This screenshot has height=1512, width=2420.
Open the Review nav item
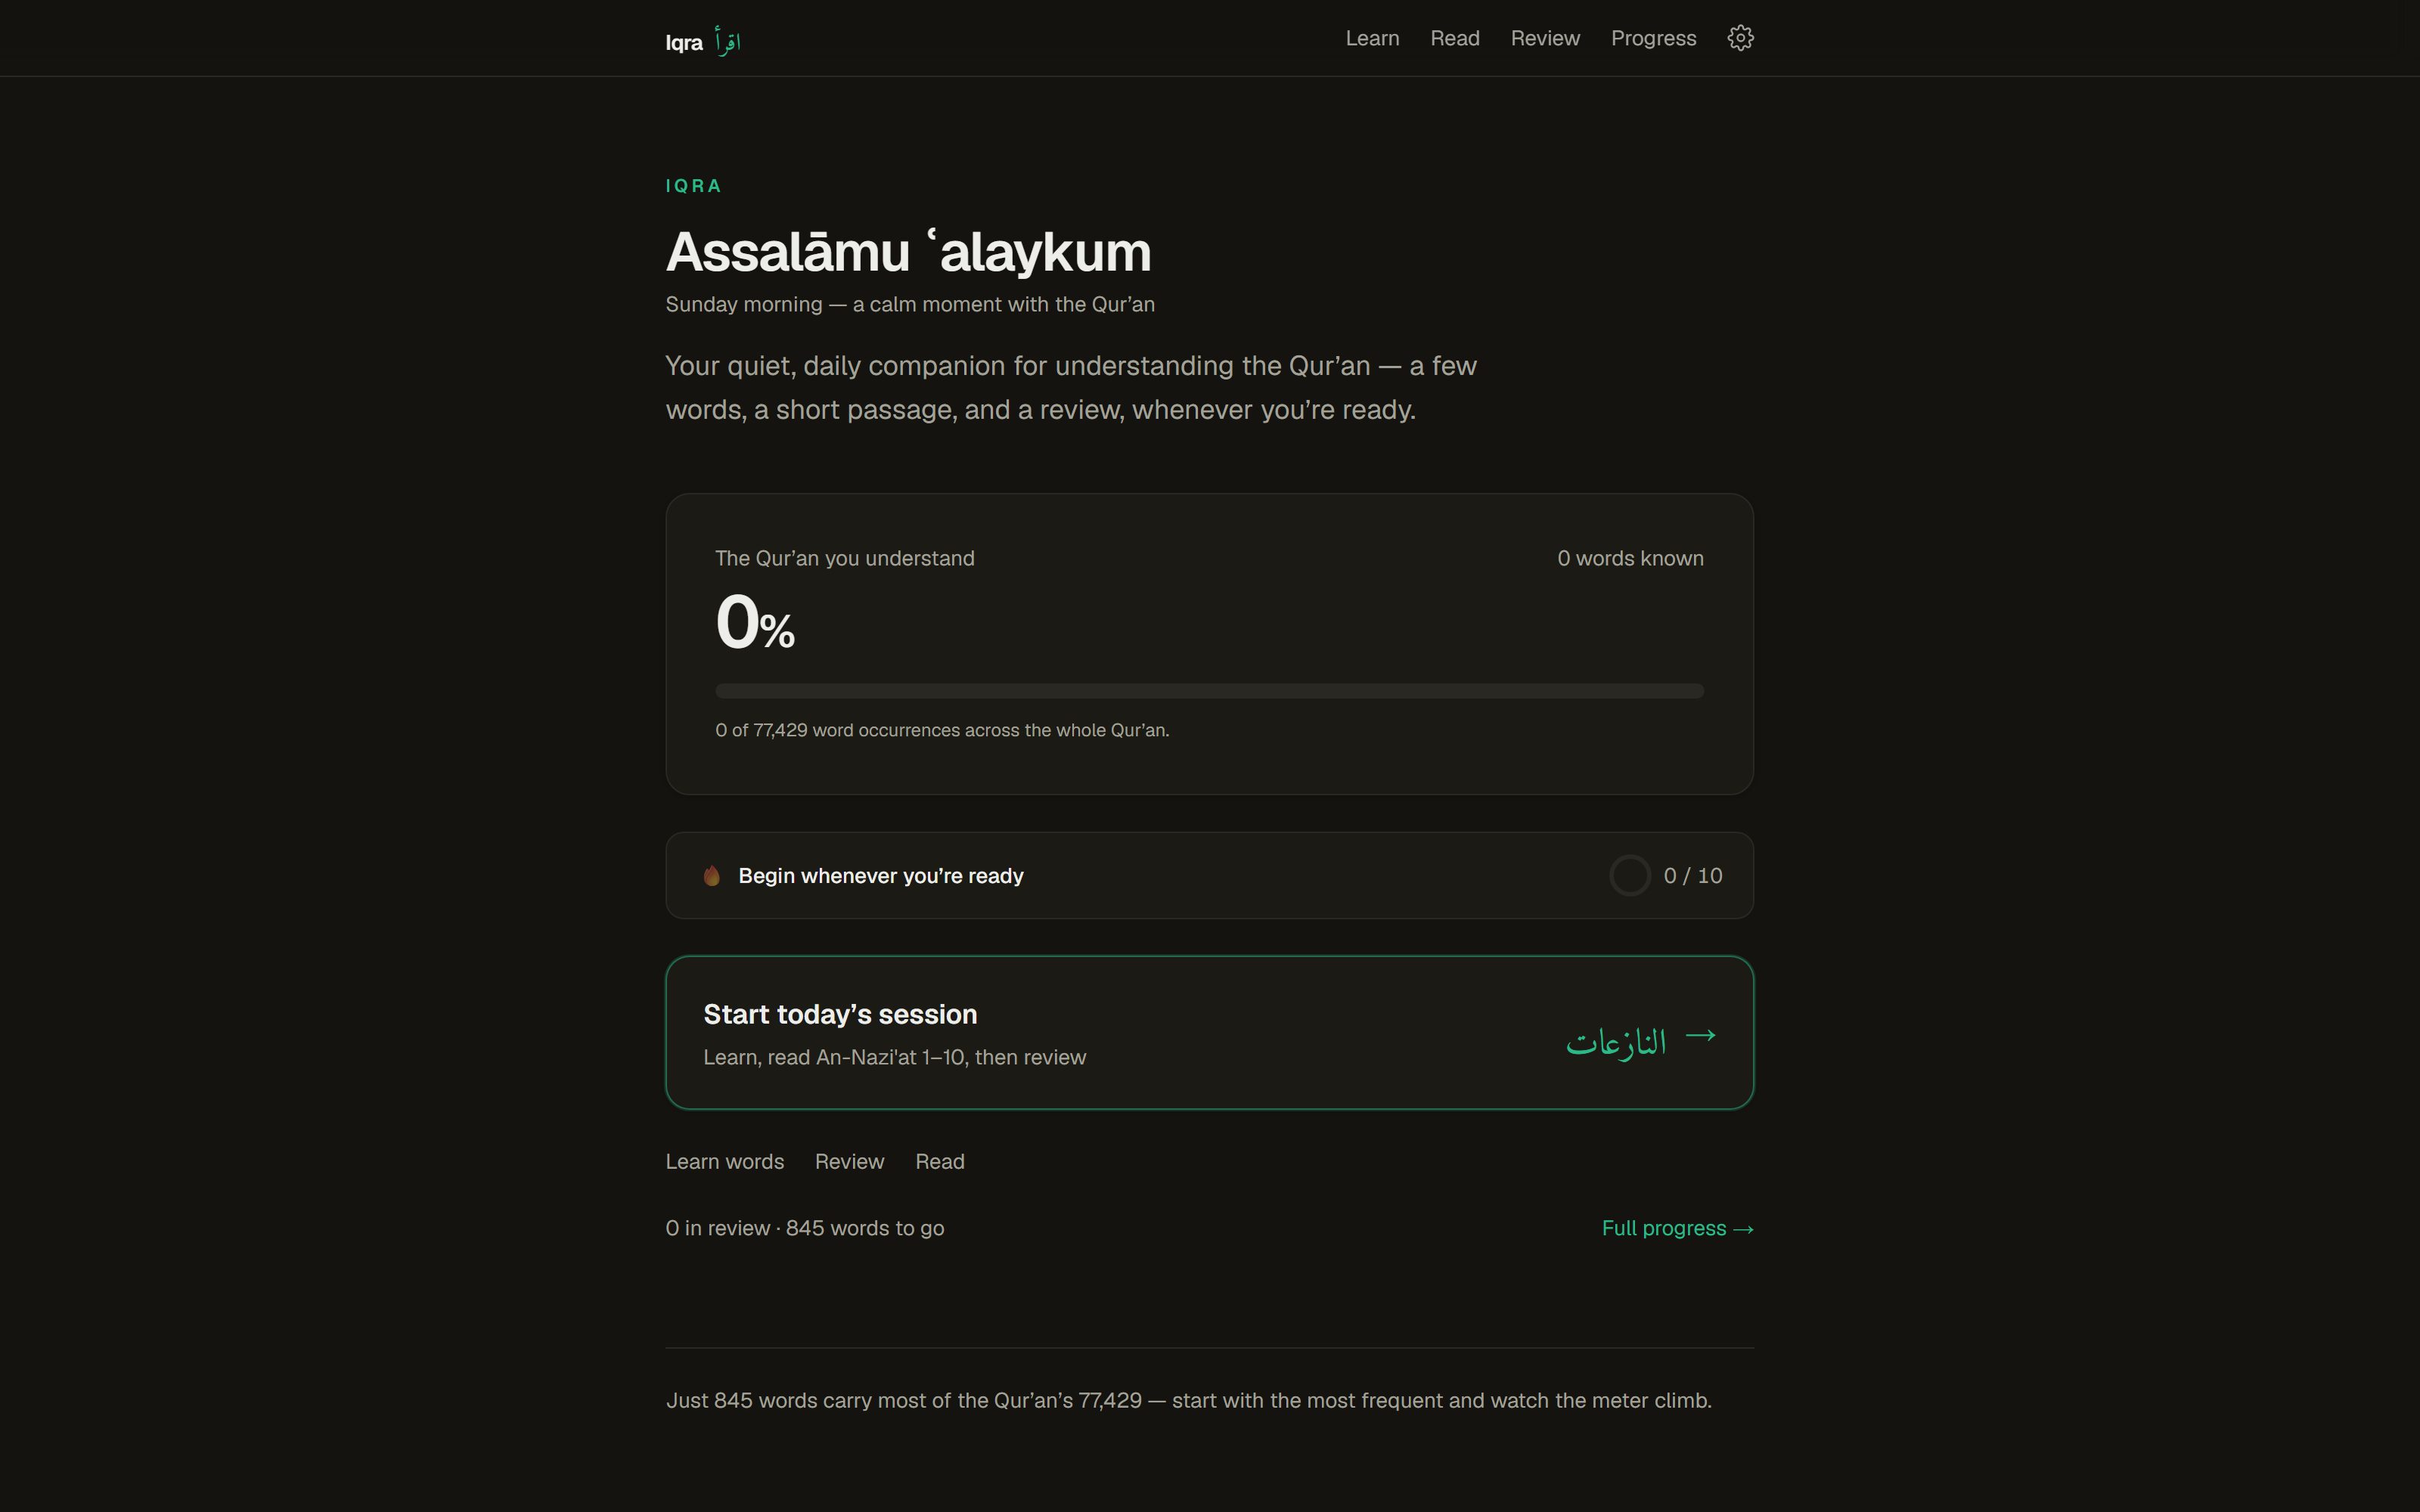pyautogui.click(x=1545, y=38)
